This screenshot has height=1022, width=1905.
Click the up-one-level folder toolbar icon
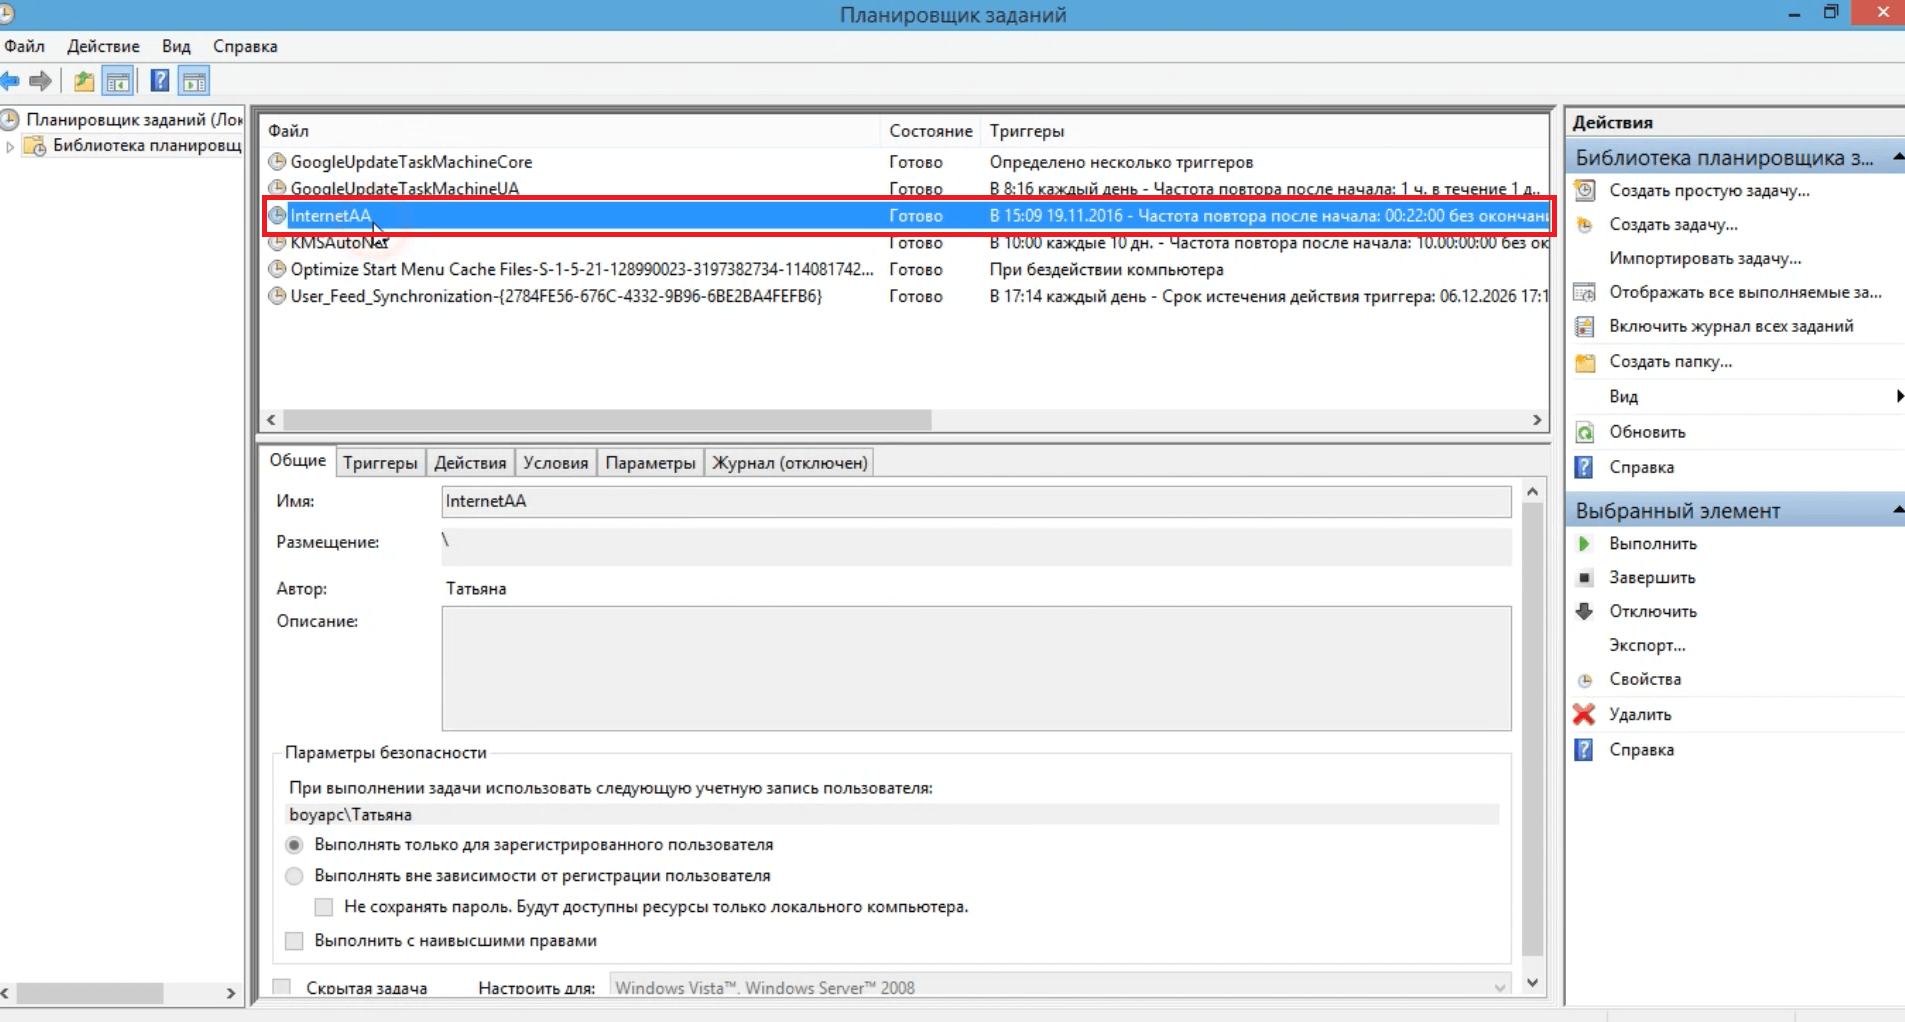[84, 81]
